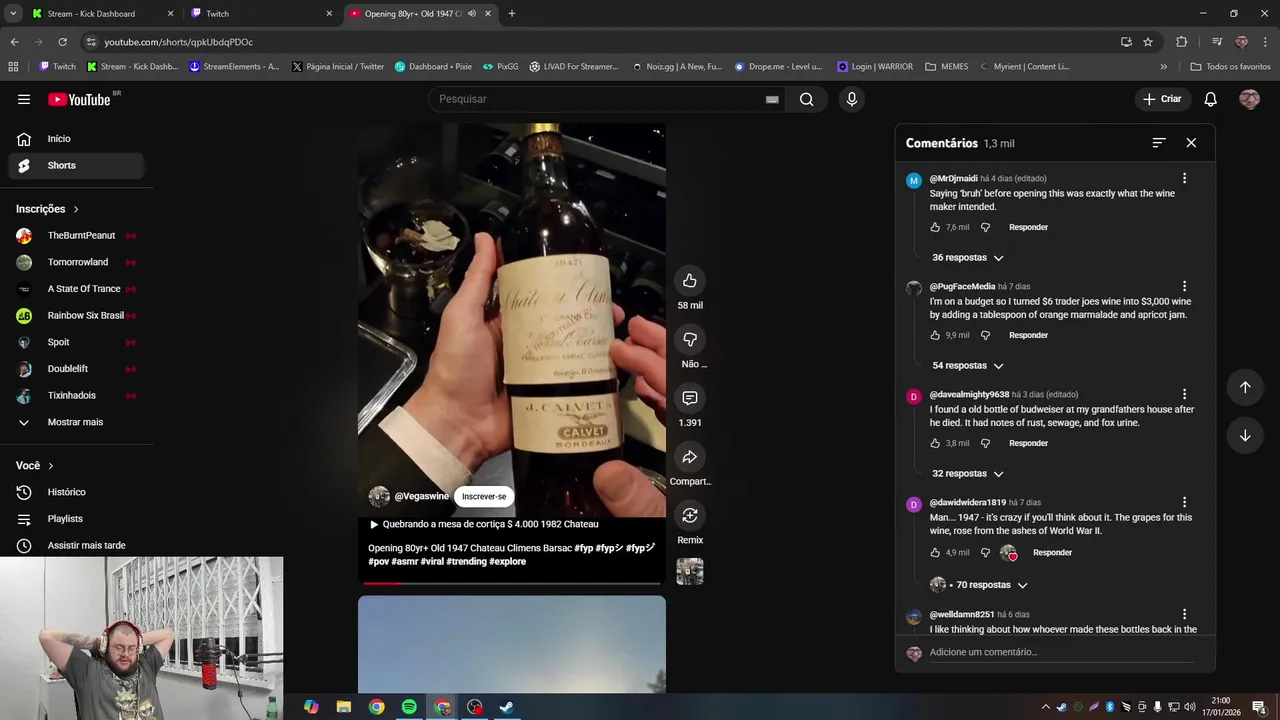
Task: Switch to the Twitch browser tab
Action: 260,14
